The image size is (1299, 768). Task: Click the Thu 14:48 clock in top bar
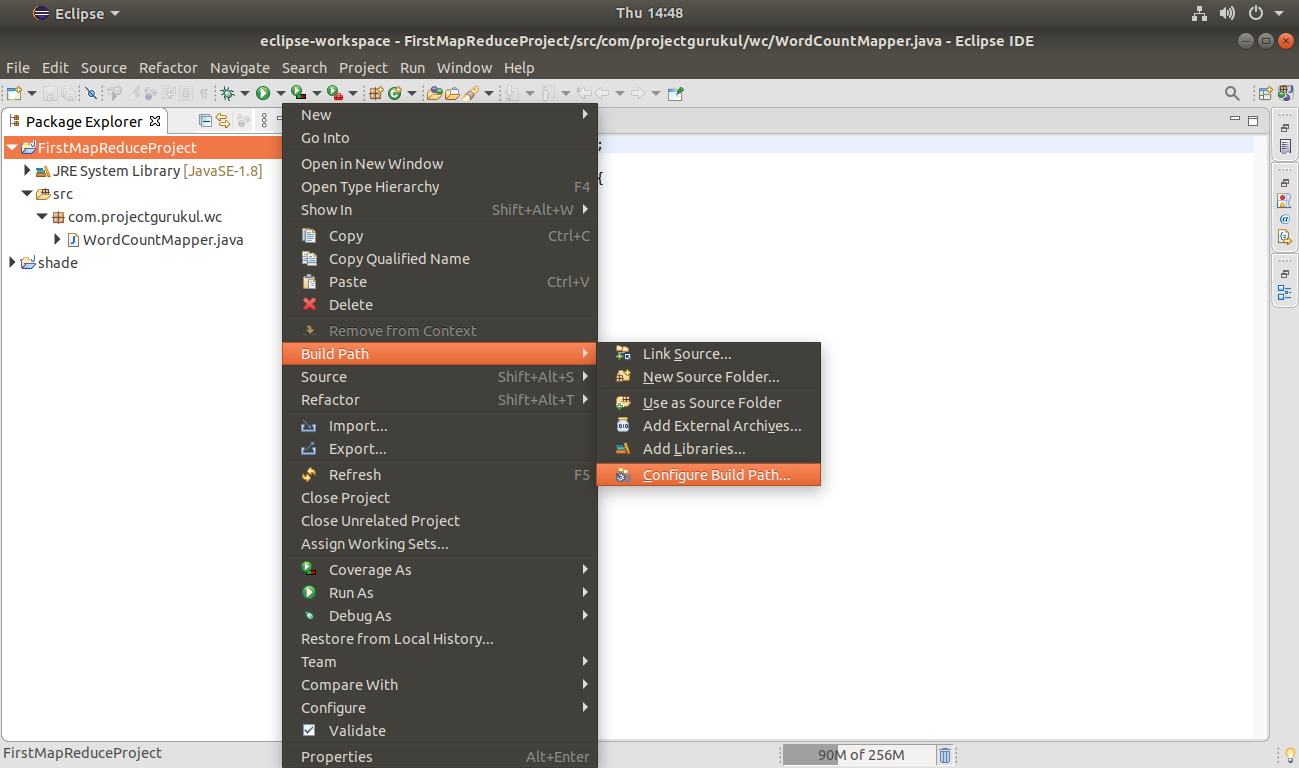(649, 13)
